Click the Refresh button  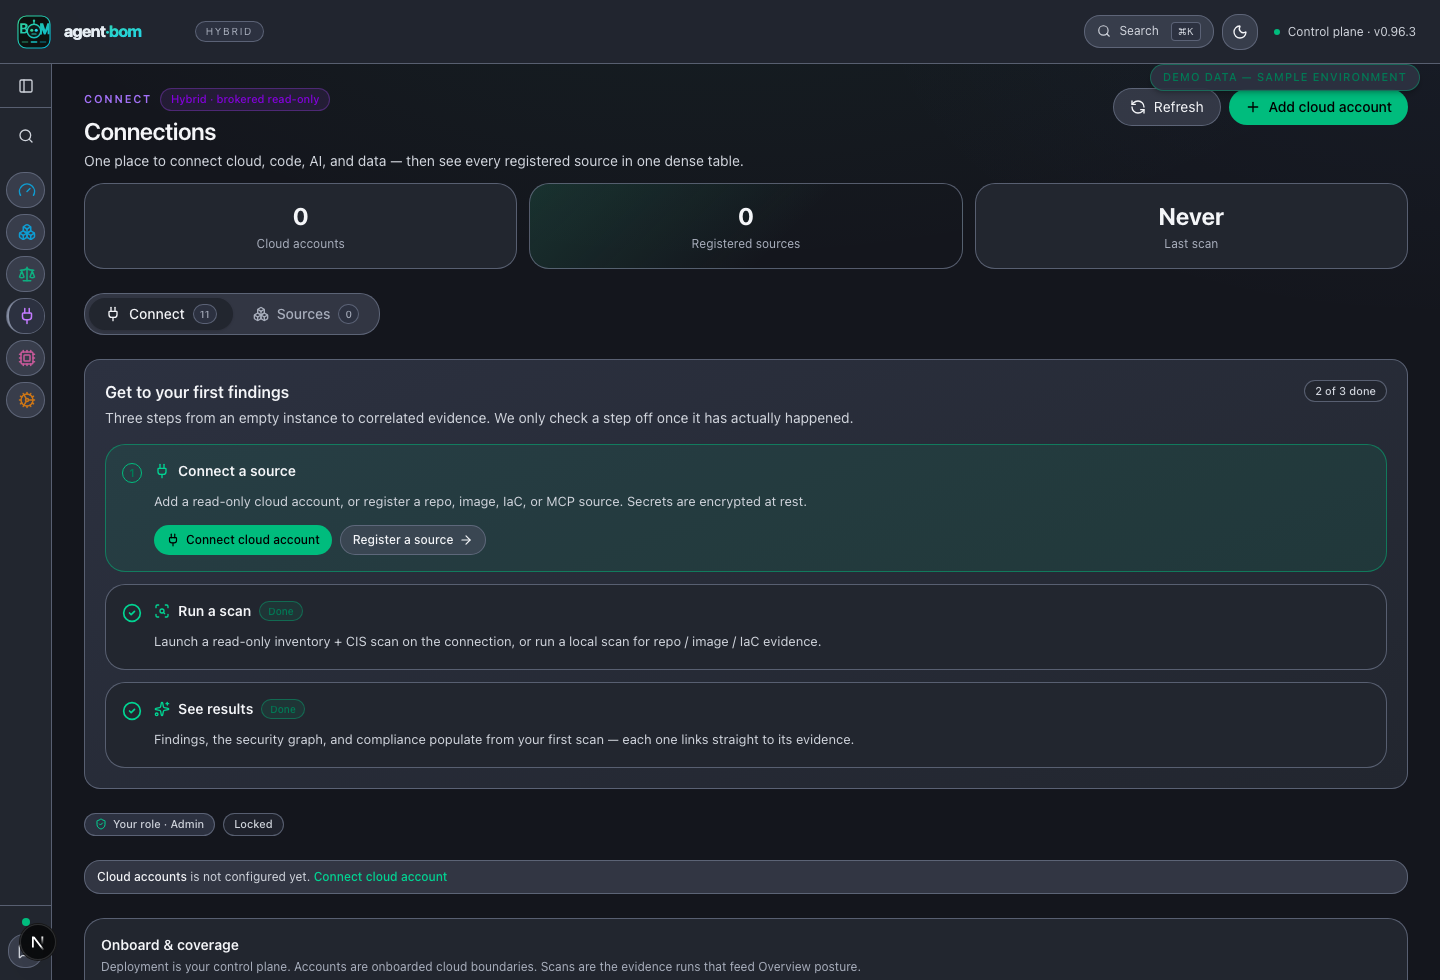point(1166,107)
